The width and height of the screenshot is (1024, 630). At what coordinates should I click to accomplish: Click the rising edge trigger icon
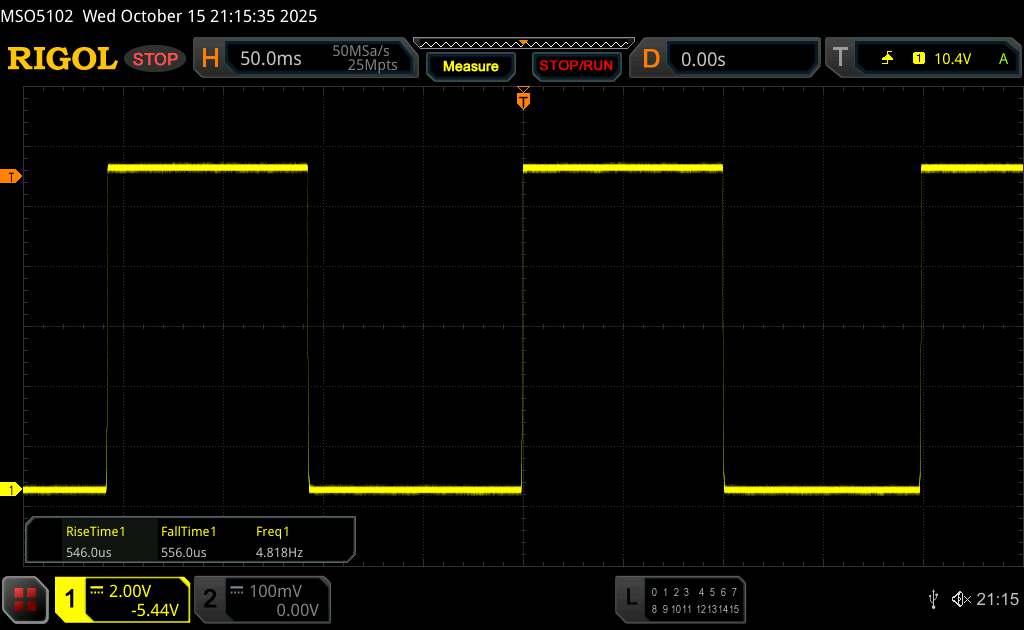(887, 59)
